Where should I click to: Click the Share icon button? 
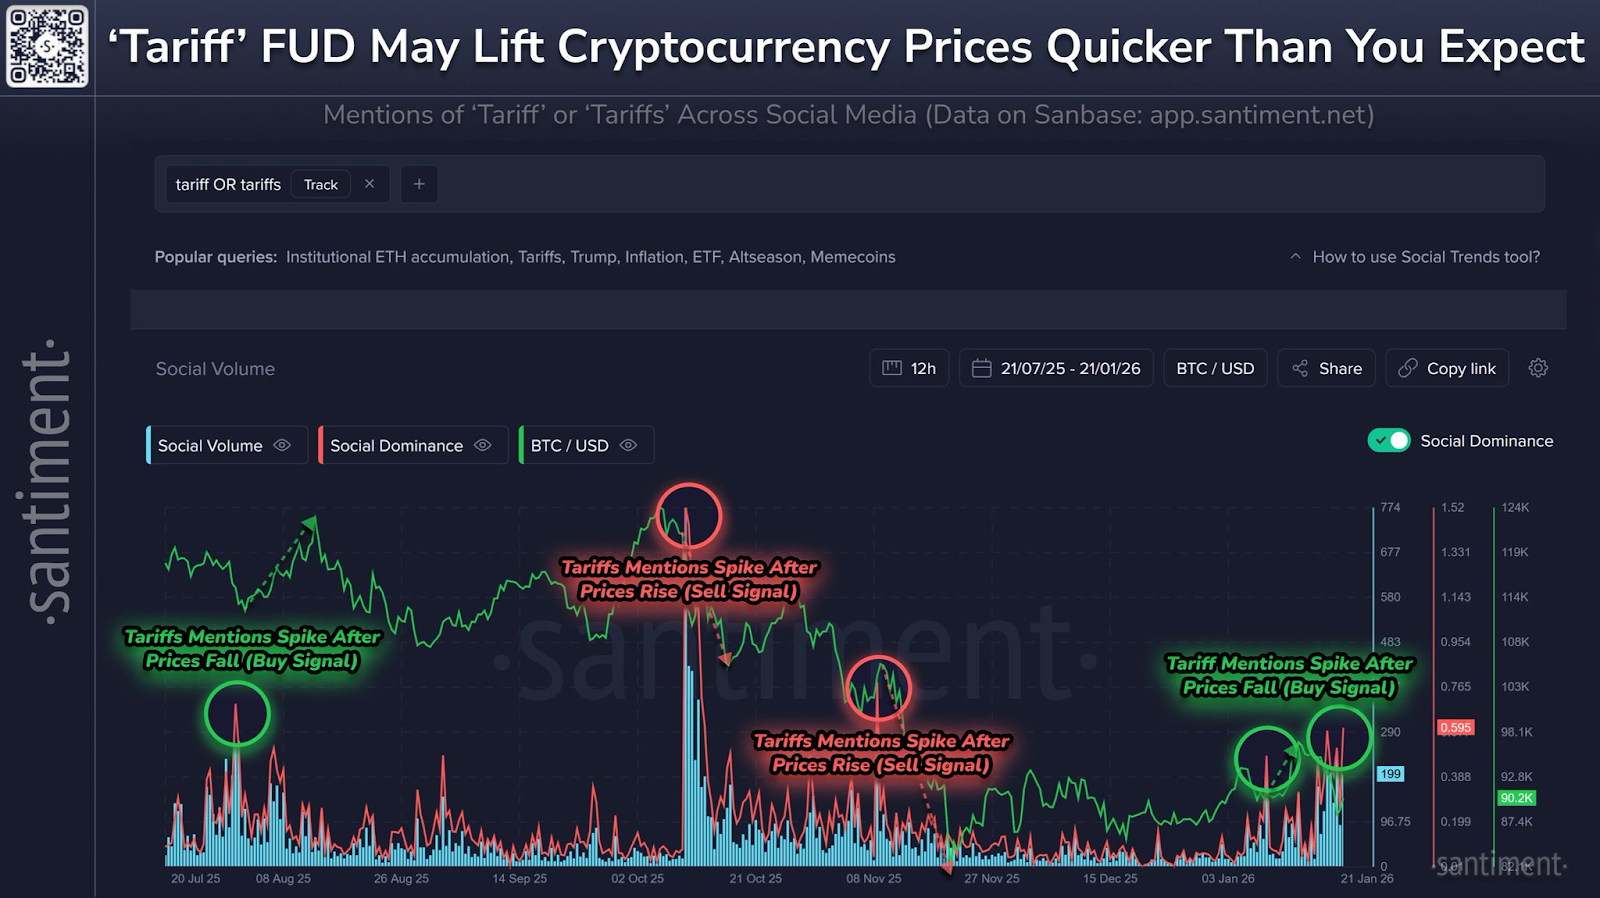(1326, 368)
